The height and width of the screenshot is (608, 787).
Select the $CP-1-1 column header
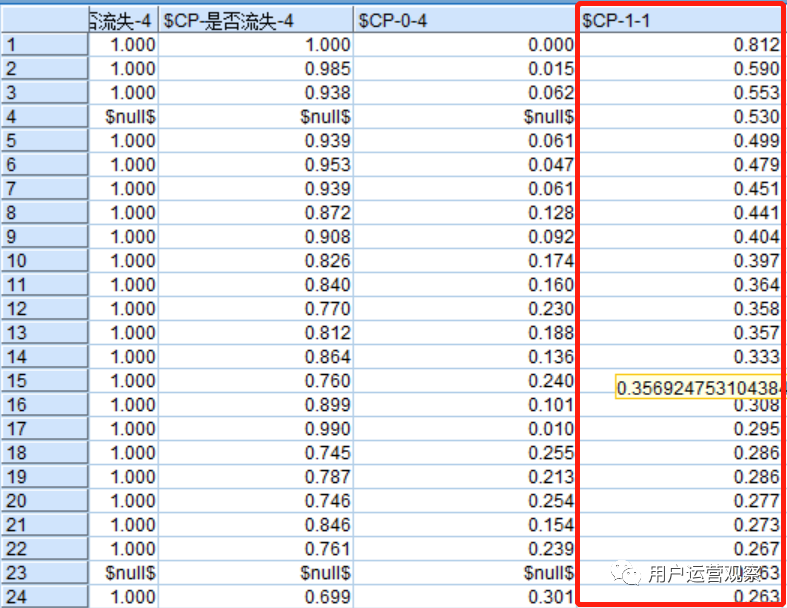point(680,21)
